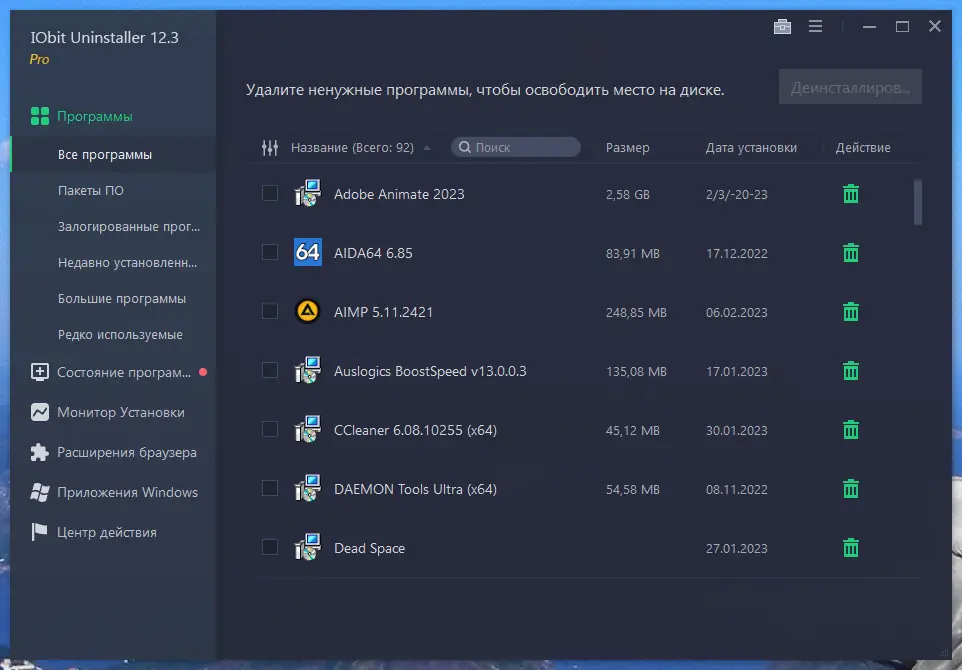Click the trash icon for AIMP 5.11.2421
The height and width of the screenshot is (670, 962).
[x=850, y=312]
